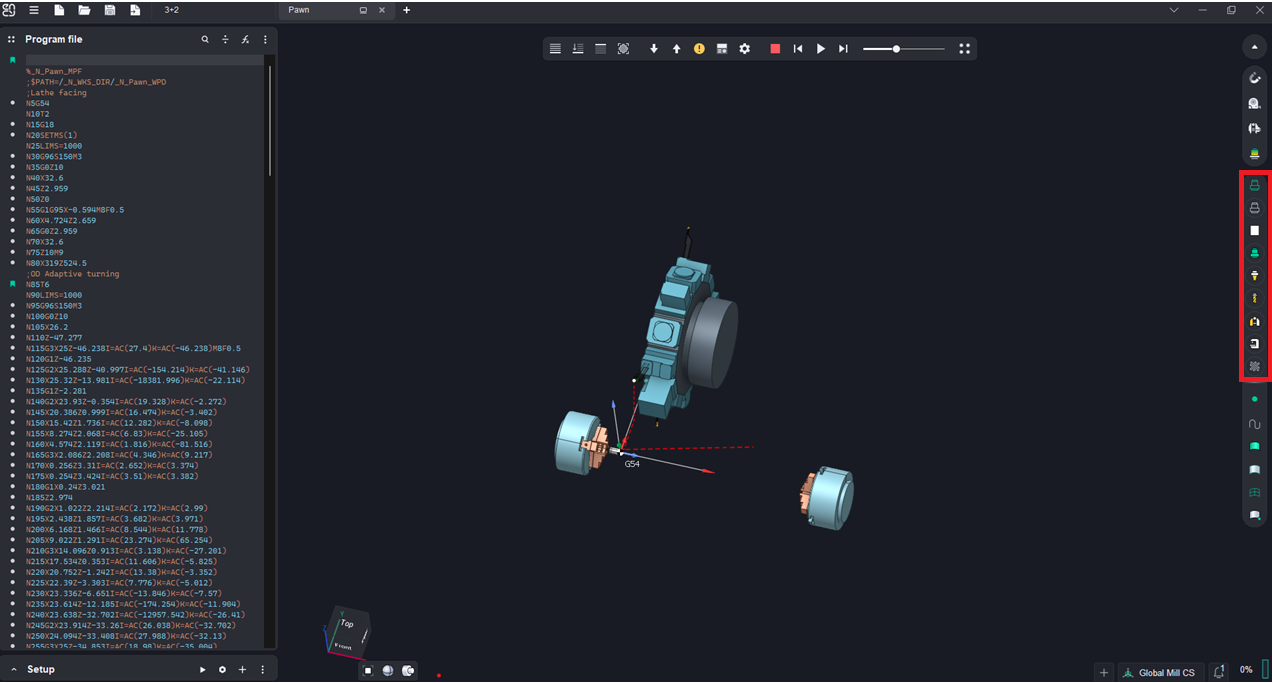Screen dimensions: 1272x683
Task: Click the yellow warning indicator icon
Action: click(x=699, y=49)
